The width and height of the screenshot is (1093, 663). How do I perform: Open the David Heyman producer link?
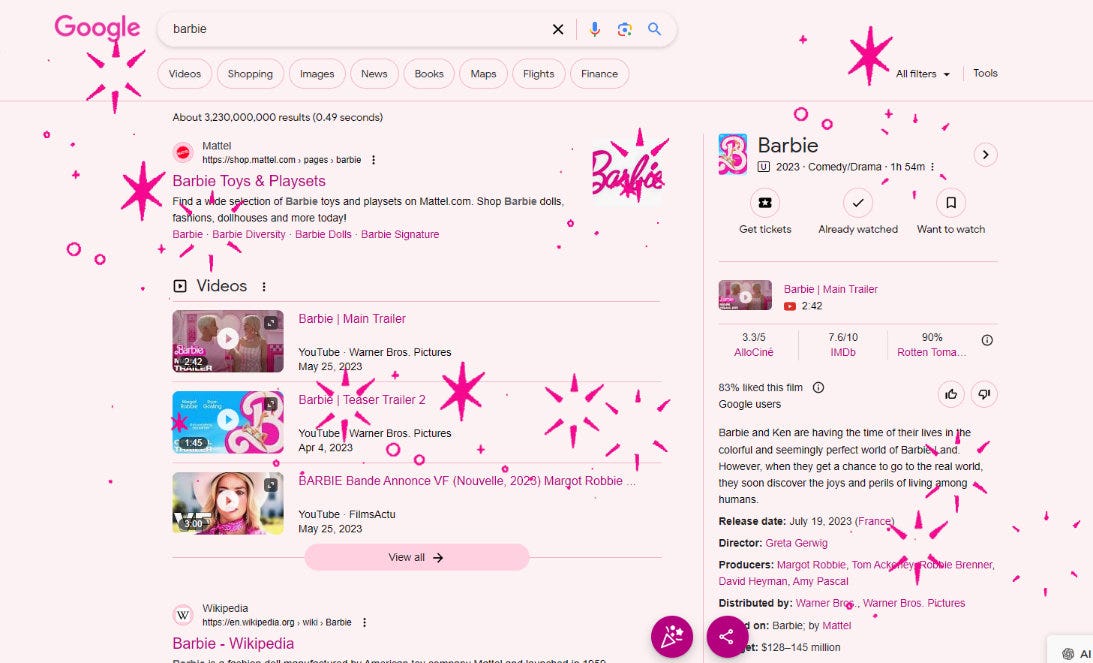coord(752,581)
